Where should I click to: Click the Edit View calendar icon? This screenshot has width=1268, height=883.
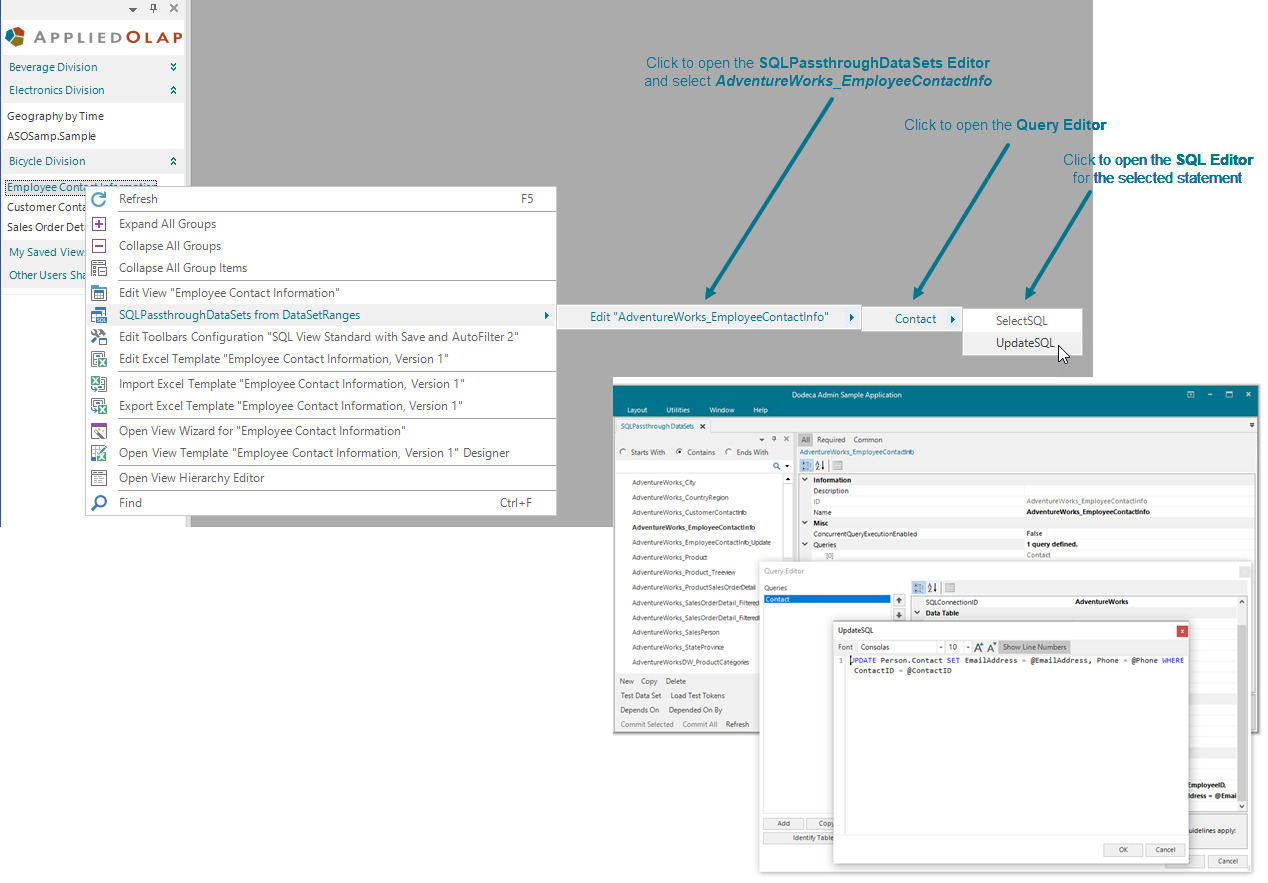(x=99, y=293)
